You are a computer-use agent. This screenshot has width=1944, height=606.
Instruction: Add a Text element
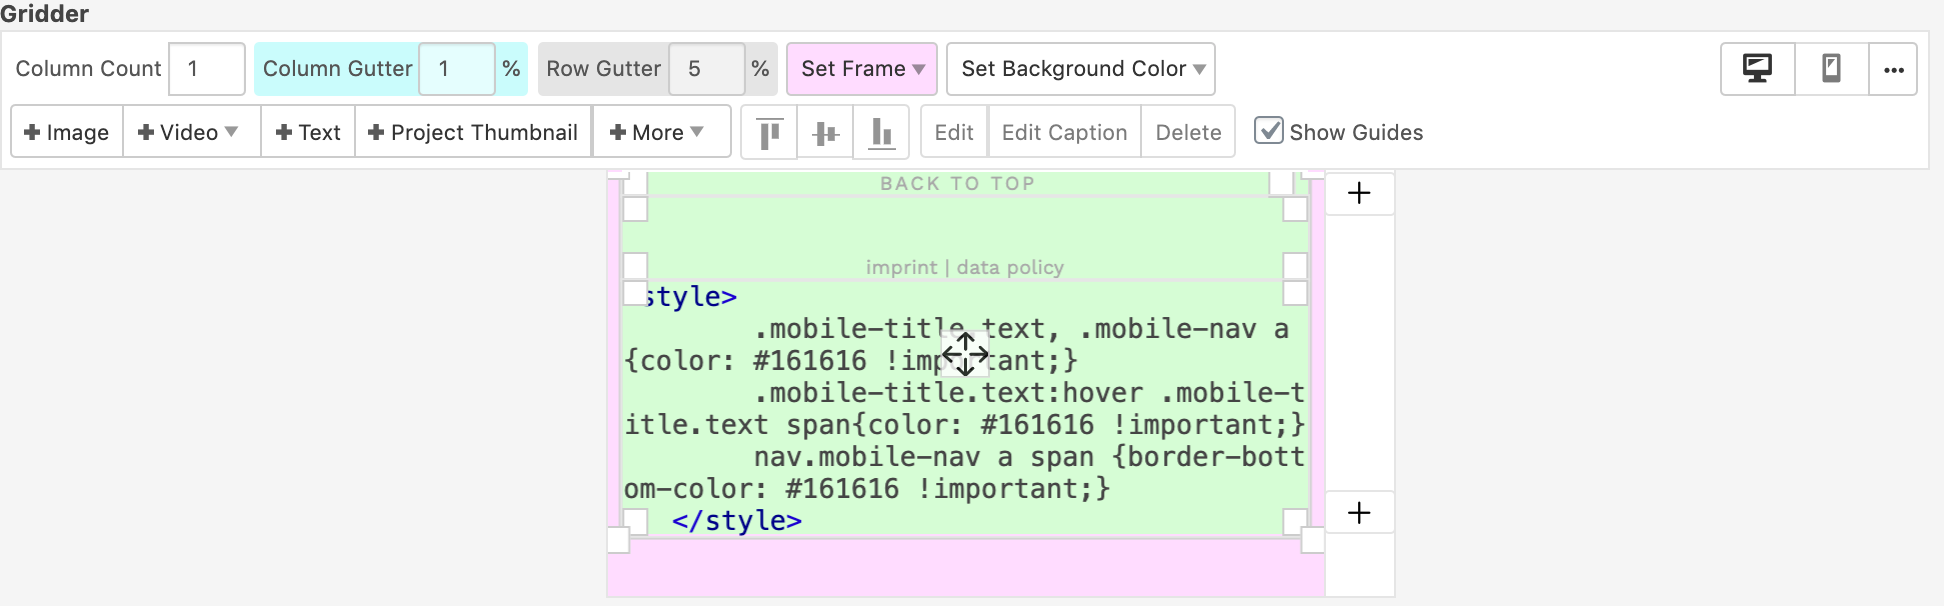[308, 133]
